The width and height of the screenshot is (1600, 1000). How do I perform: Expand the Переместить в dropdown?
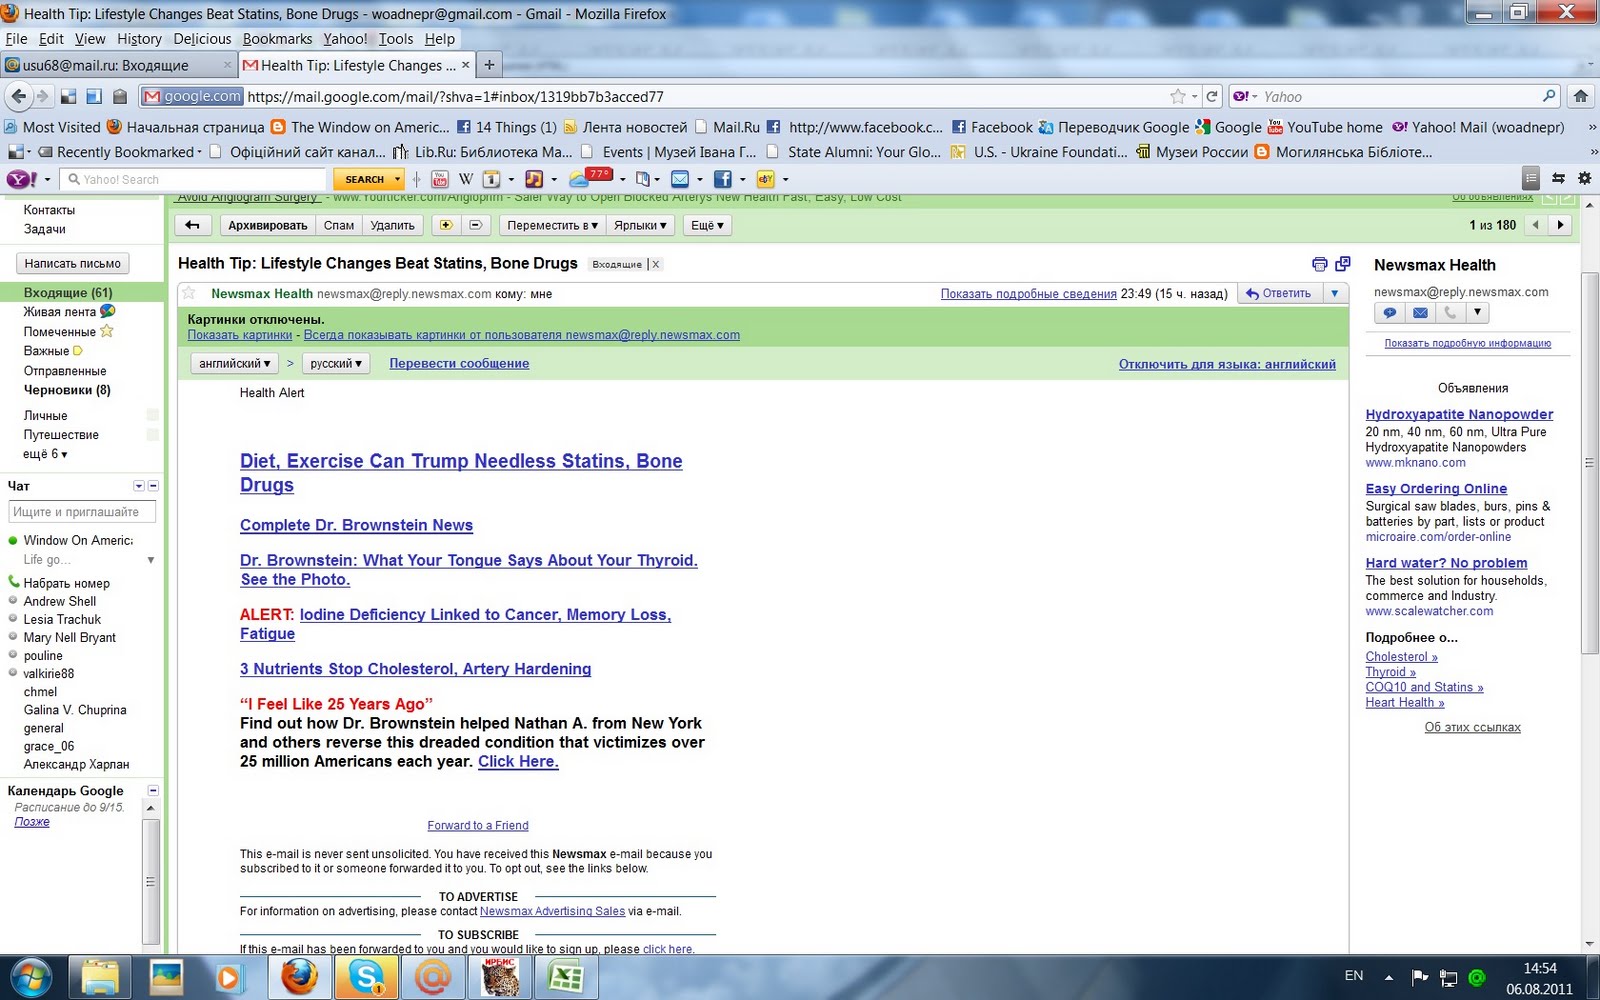552,225
